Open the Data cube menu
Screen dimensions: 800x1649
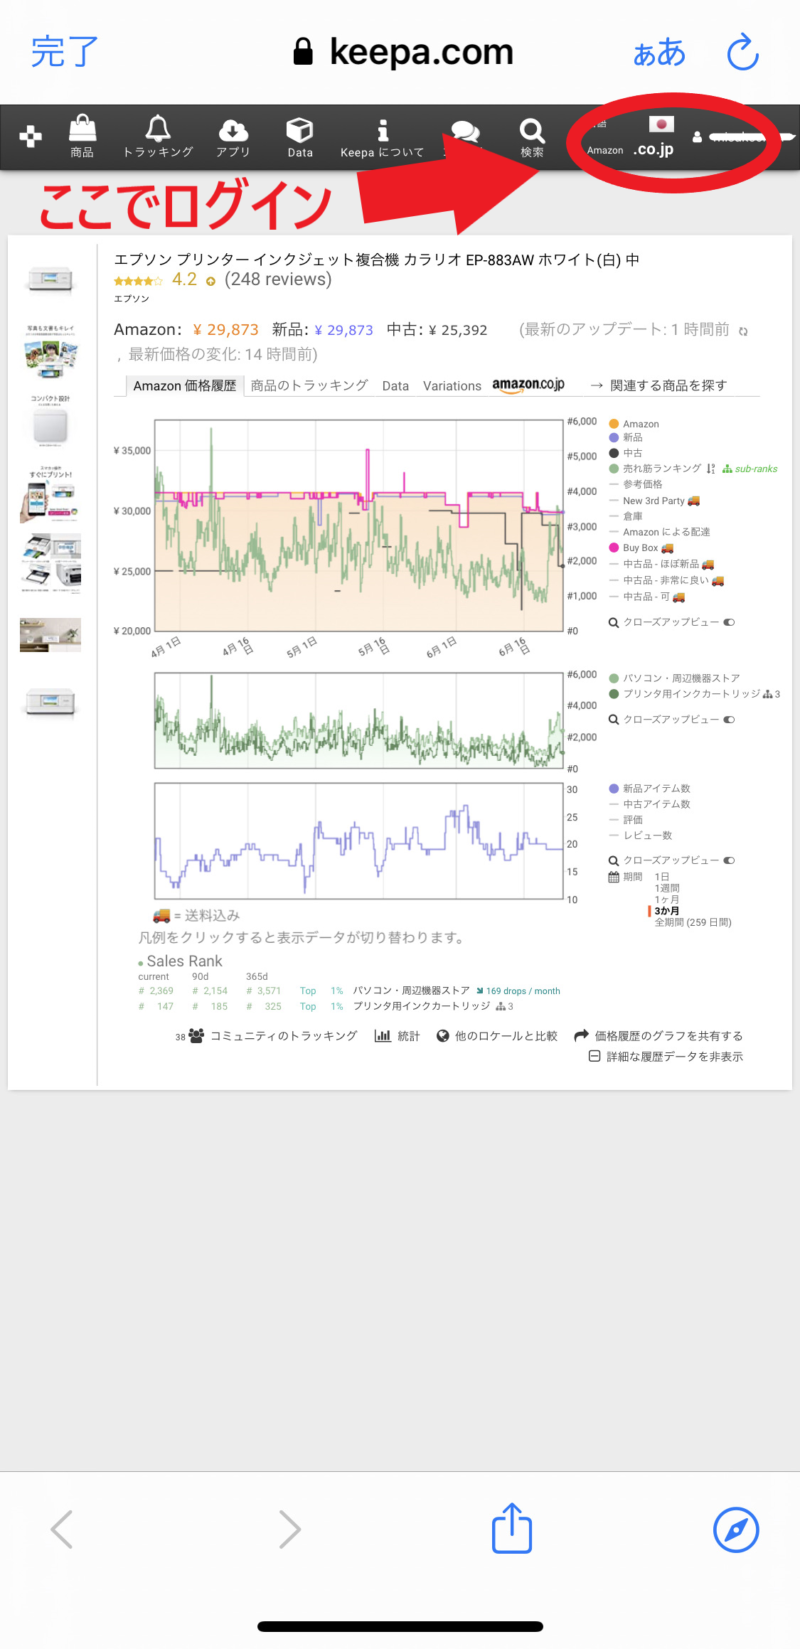[x=300, y=136]
